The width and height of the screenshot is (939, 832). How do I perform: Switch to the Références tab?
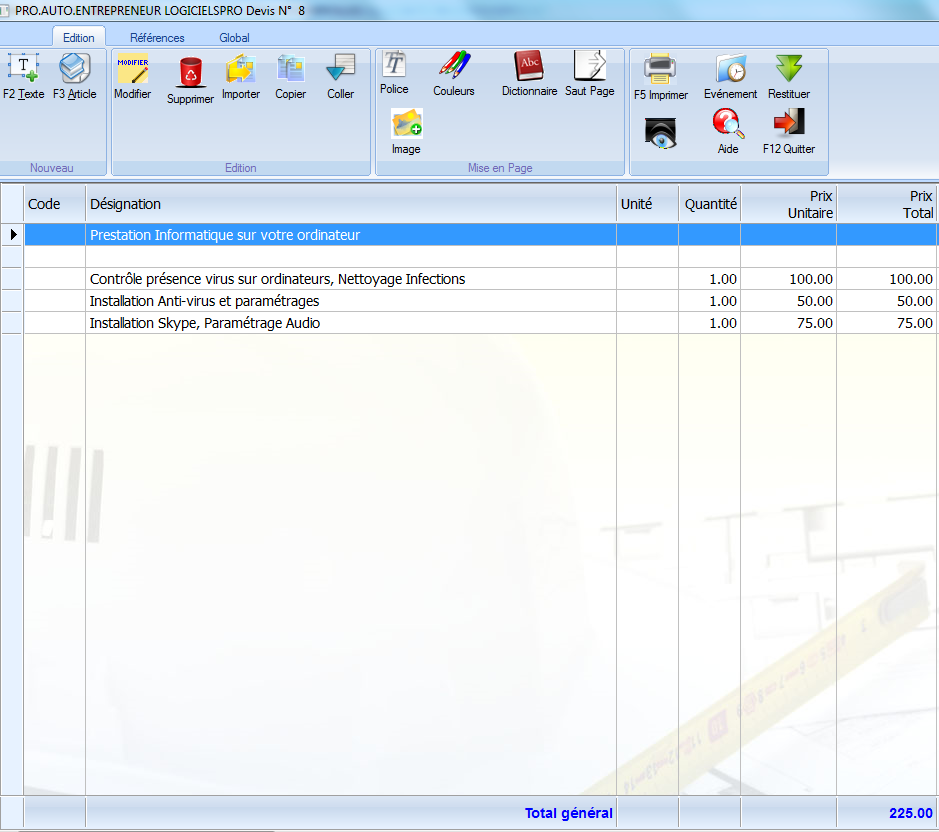point(157,38)
